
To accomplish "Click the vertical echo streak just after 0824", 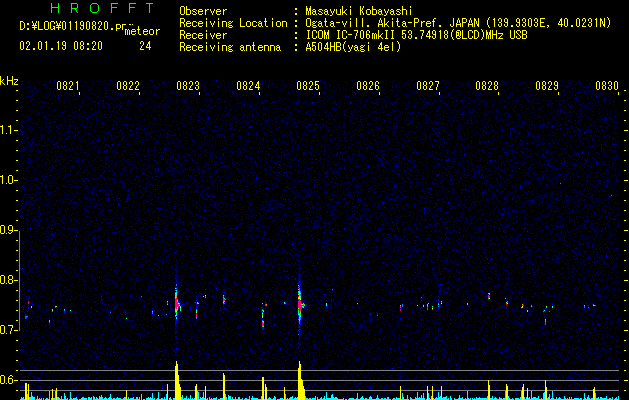I will tap(263, 317).
